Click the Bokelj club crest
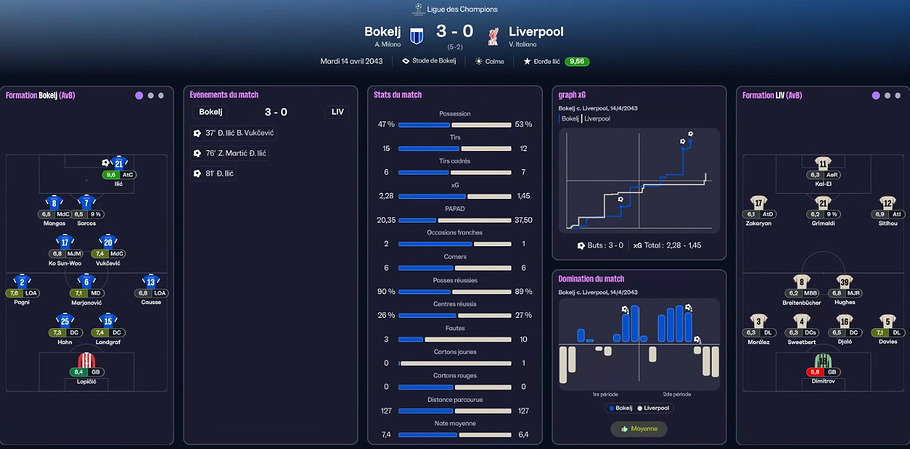This screenshot has height=449, width=910. [x=416, y=37]
